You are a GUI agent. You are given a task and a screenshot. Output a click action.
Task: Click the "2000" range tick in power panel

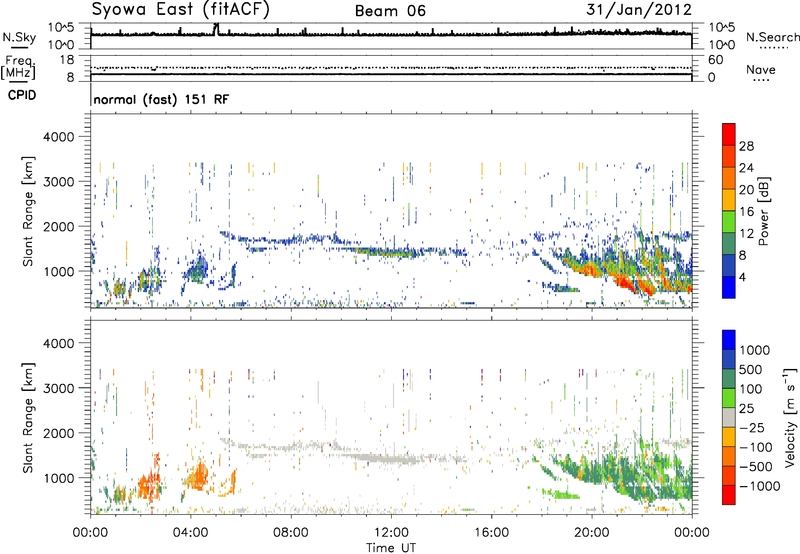[58, 226]
